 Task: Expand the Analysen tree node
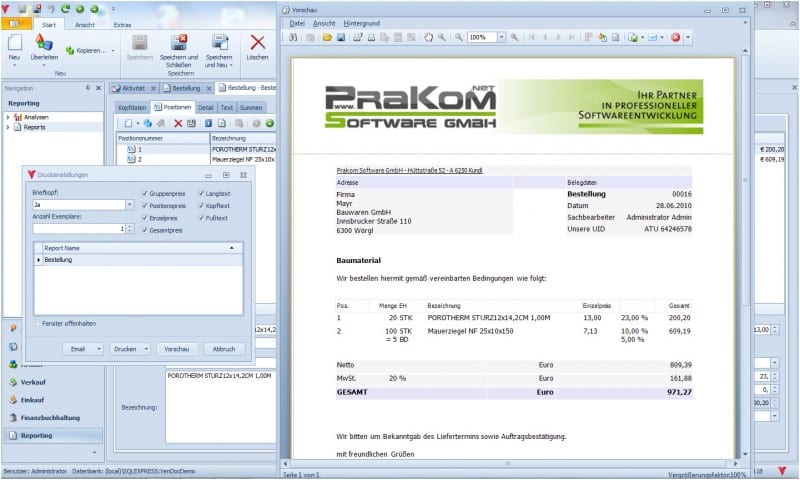[x=8, y=116]
